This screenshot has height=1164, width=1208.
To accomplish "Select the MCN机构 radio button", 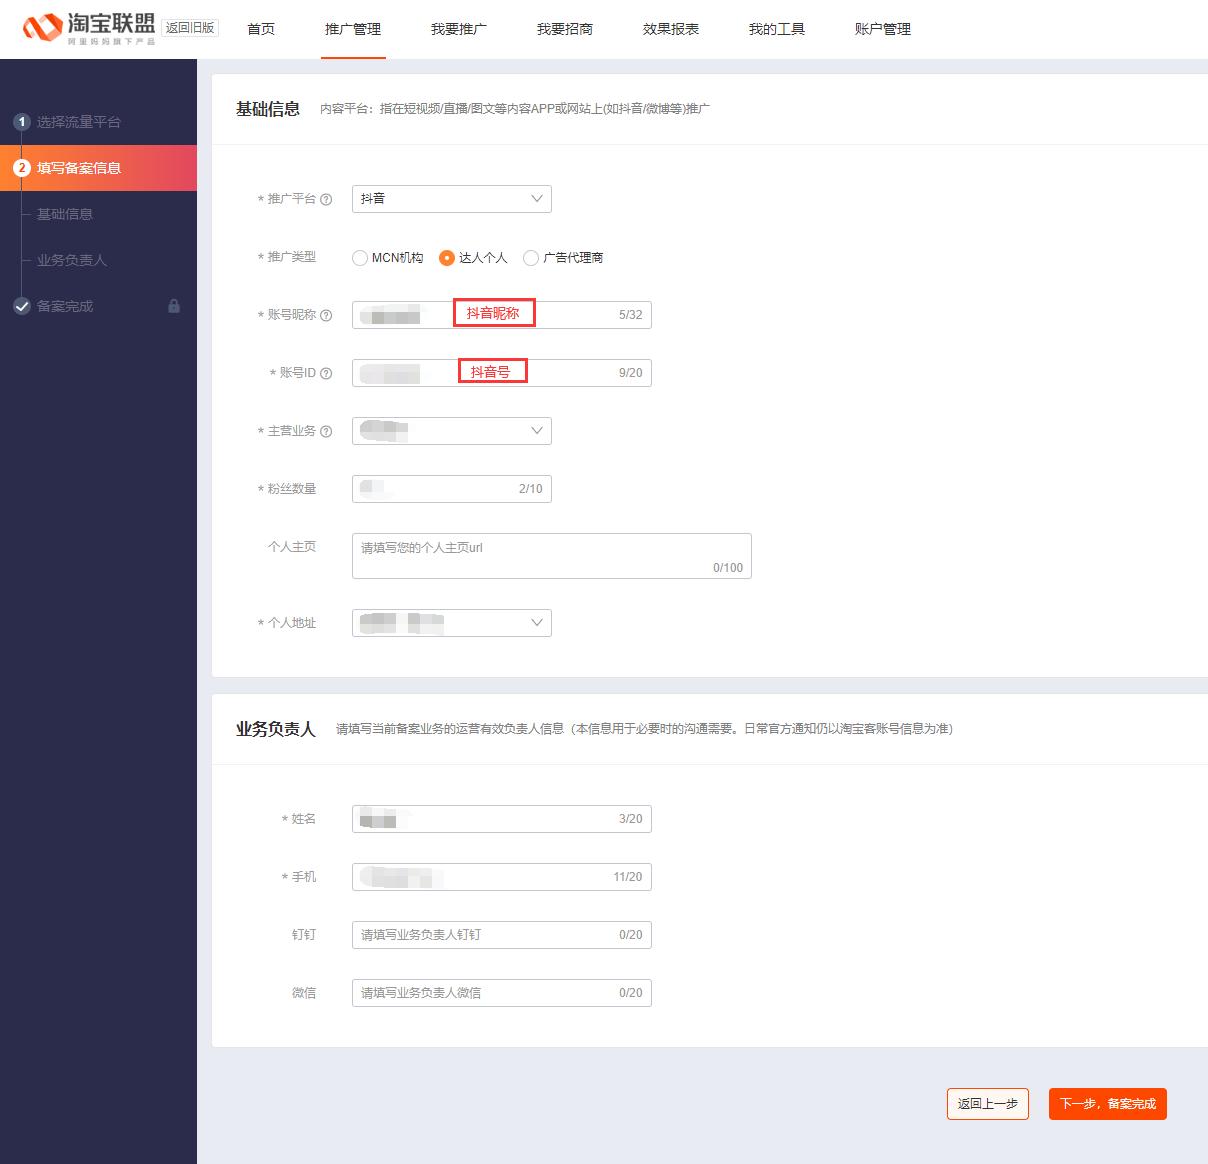I will click(x=359, y=258).
